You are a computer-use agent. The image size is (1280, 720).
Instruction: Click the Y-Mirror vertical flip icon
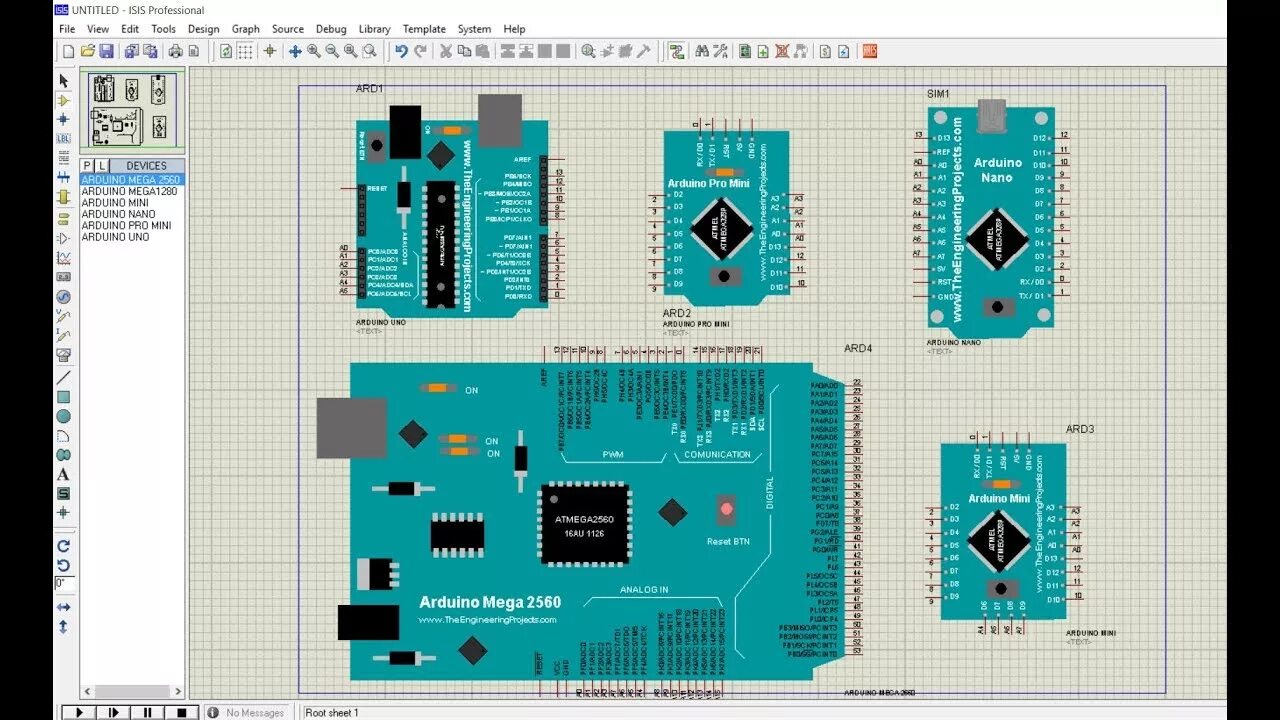(64, 626)
